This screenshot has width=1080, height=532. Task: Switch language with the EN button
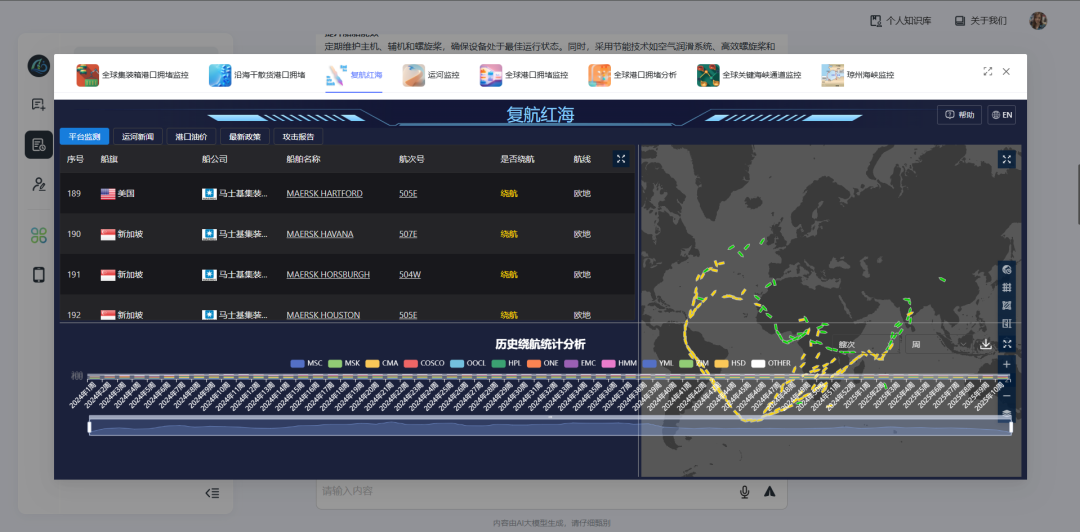(1001, 115)
